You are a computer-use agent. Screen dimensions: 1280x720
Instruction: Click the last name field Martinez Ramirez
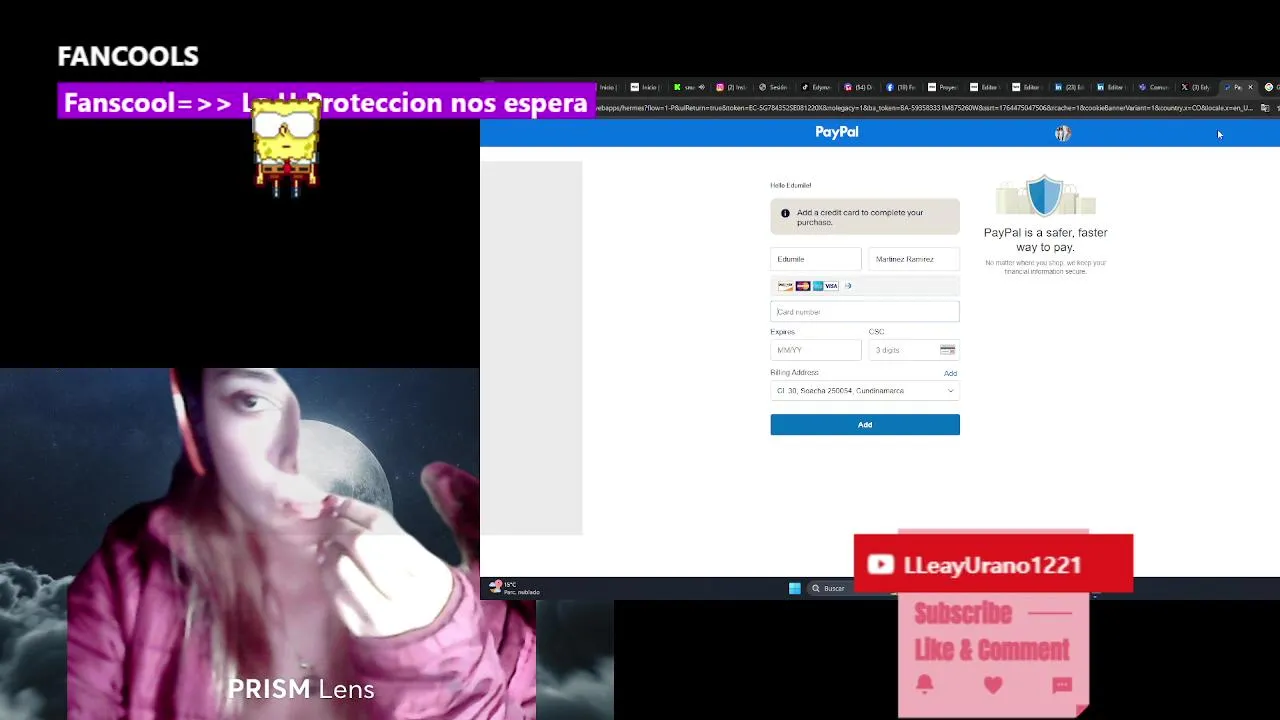click(914, 259)
